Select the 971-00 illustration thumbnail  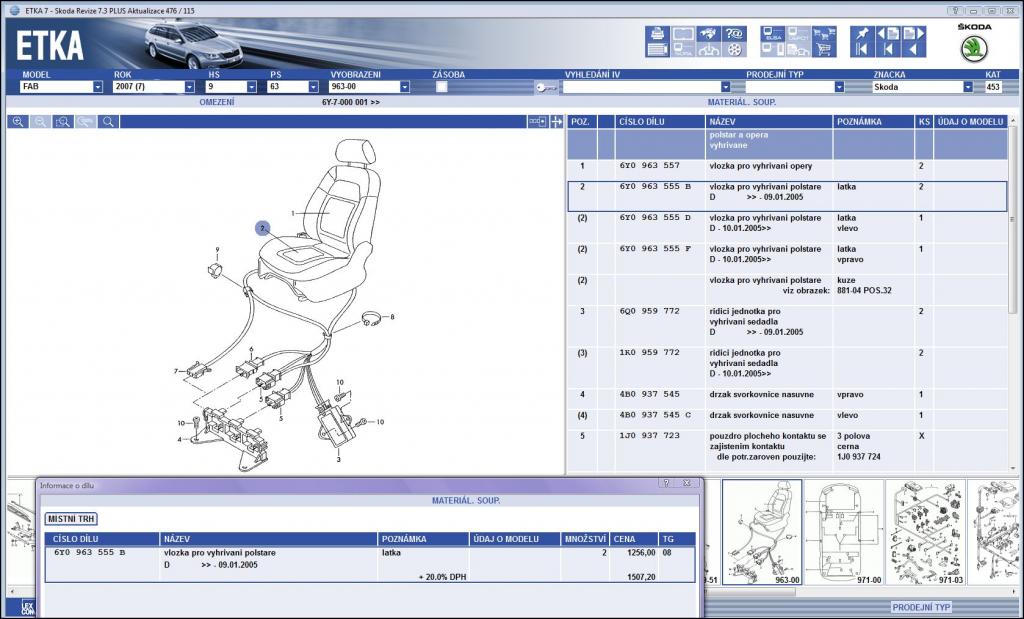coord(844,532)
